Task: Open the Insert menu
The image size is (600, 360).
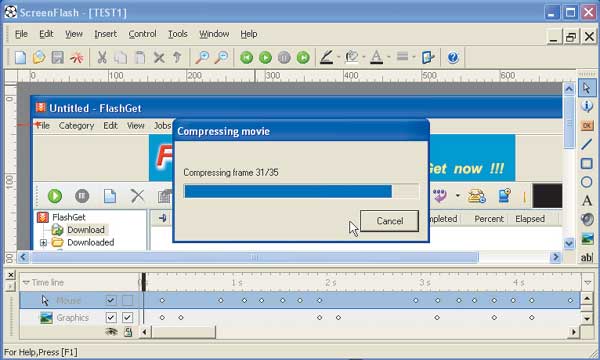Action: click(x=105, y=34)
